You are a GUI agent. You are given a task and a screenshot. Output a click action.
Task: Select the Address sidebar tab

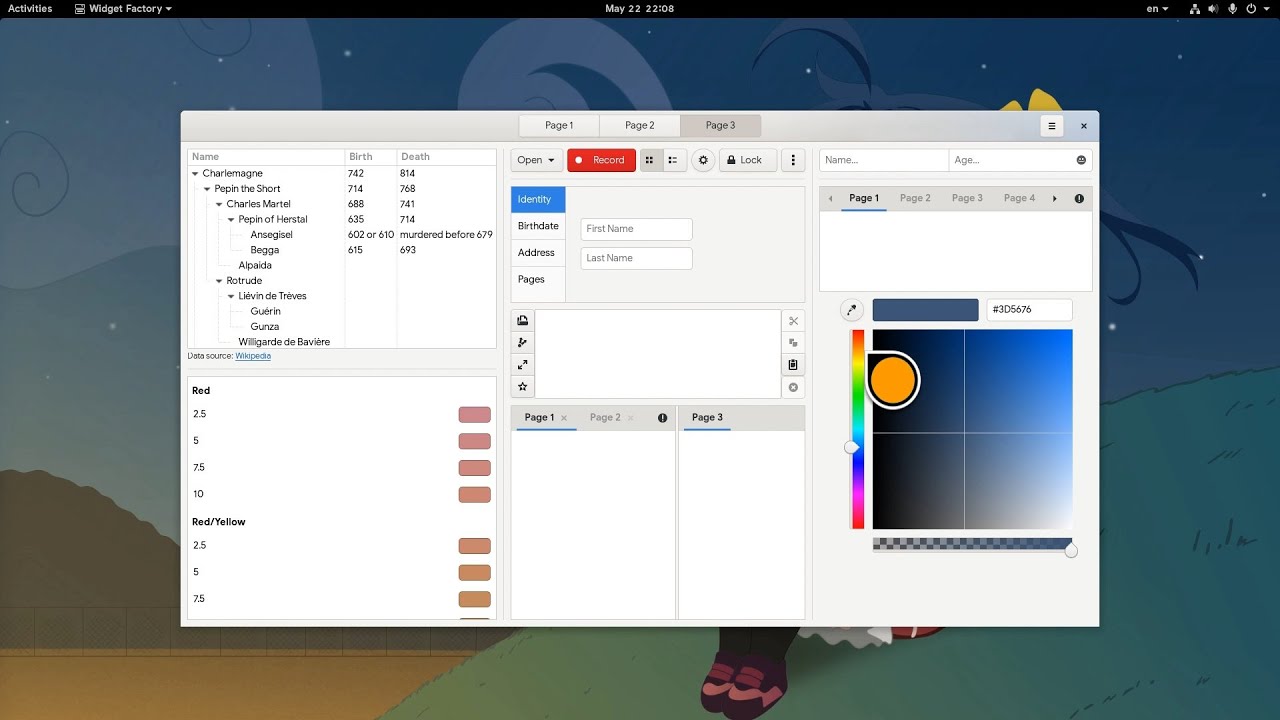tap(538, 253)
